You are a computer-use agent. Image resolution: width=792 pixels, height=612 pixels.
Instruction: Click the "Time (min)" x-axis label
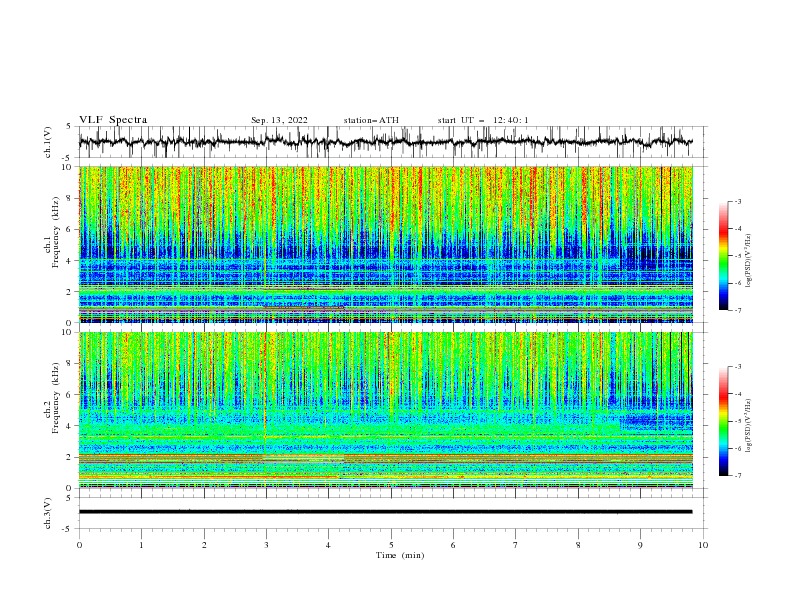[x=400, y=555]
